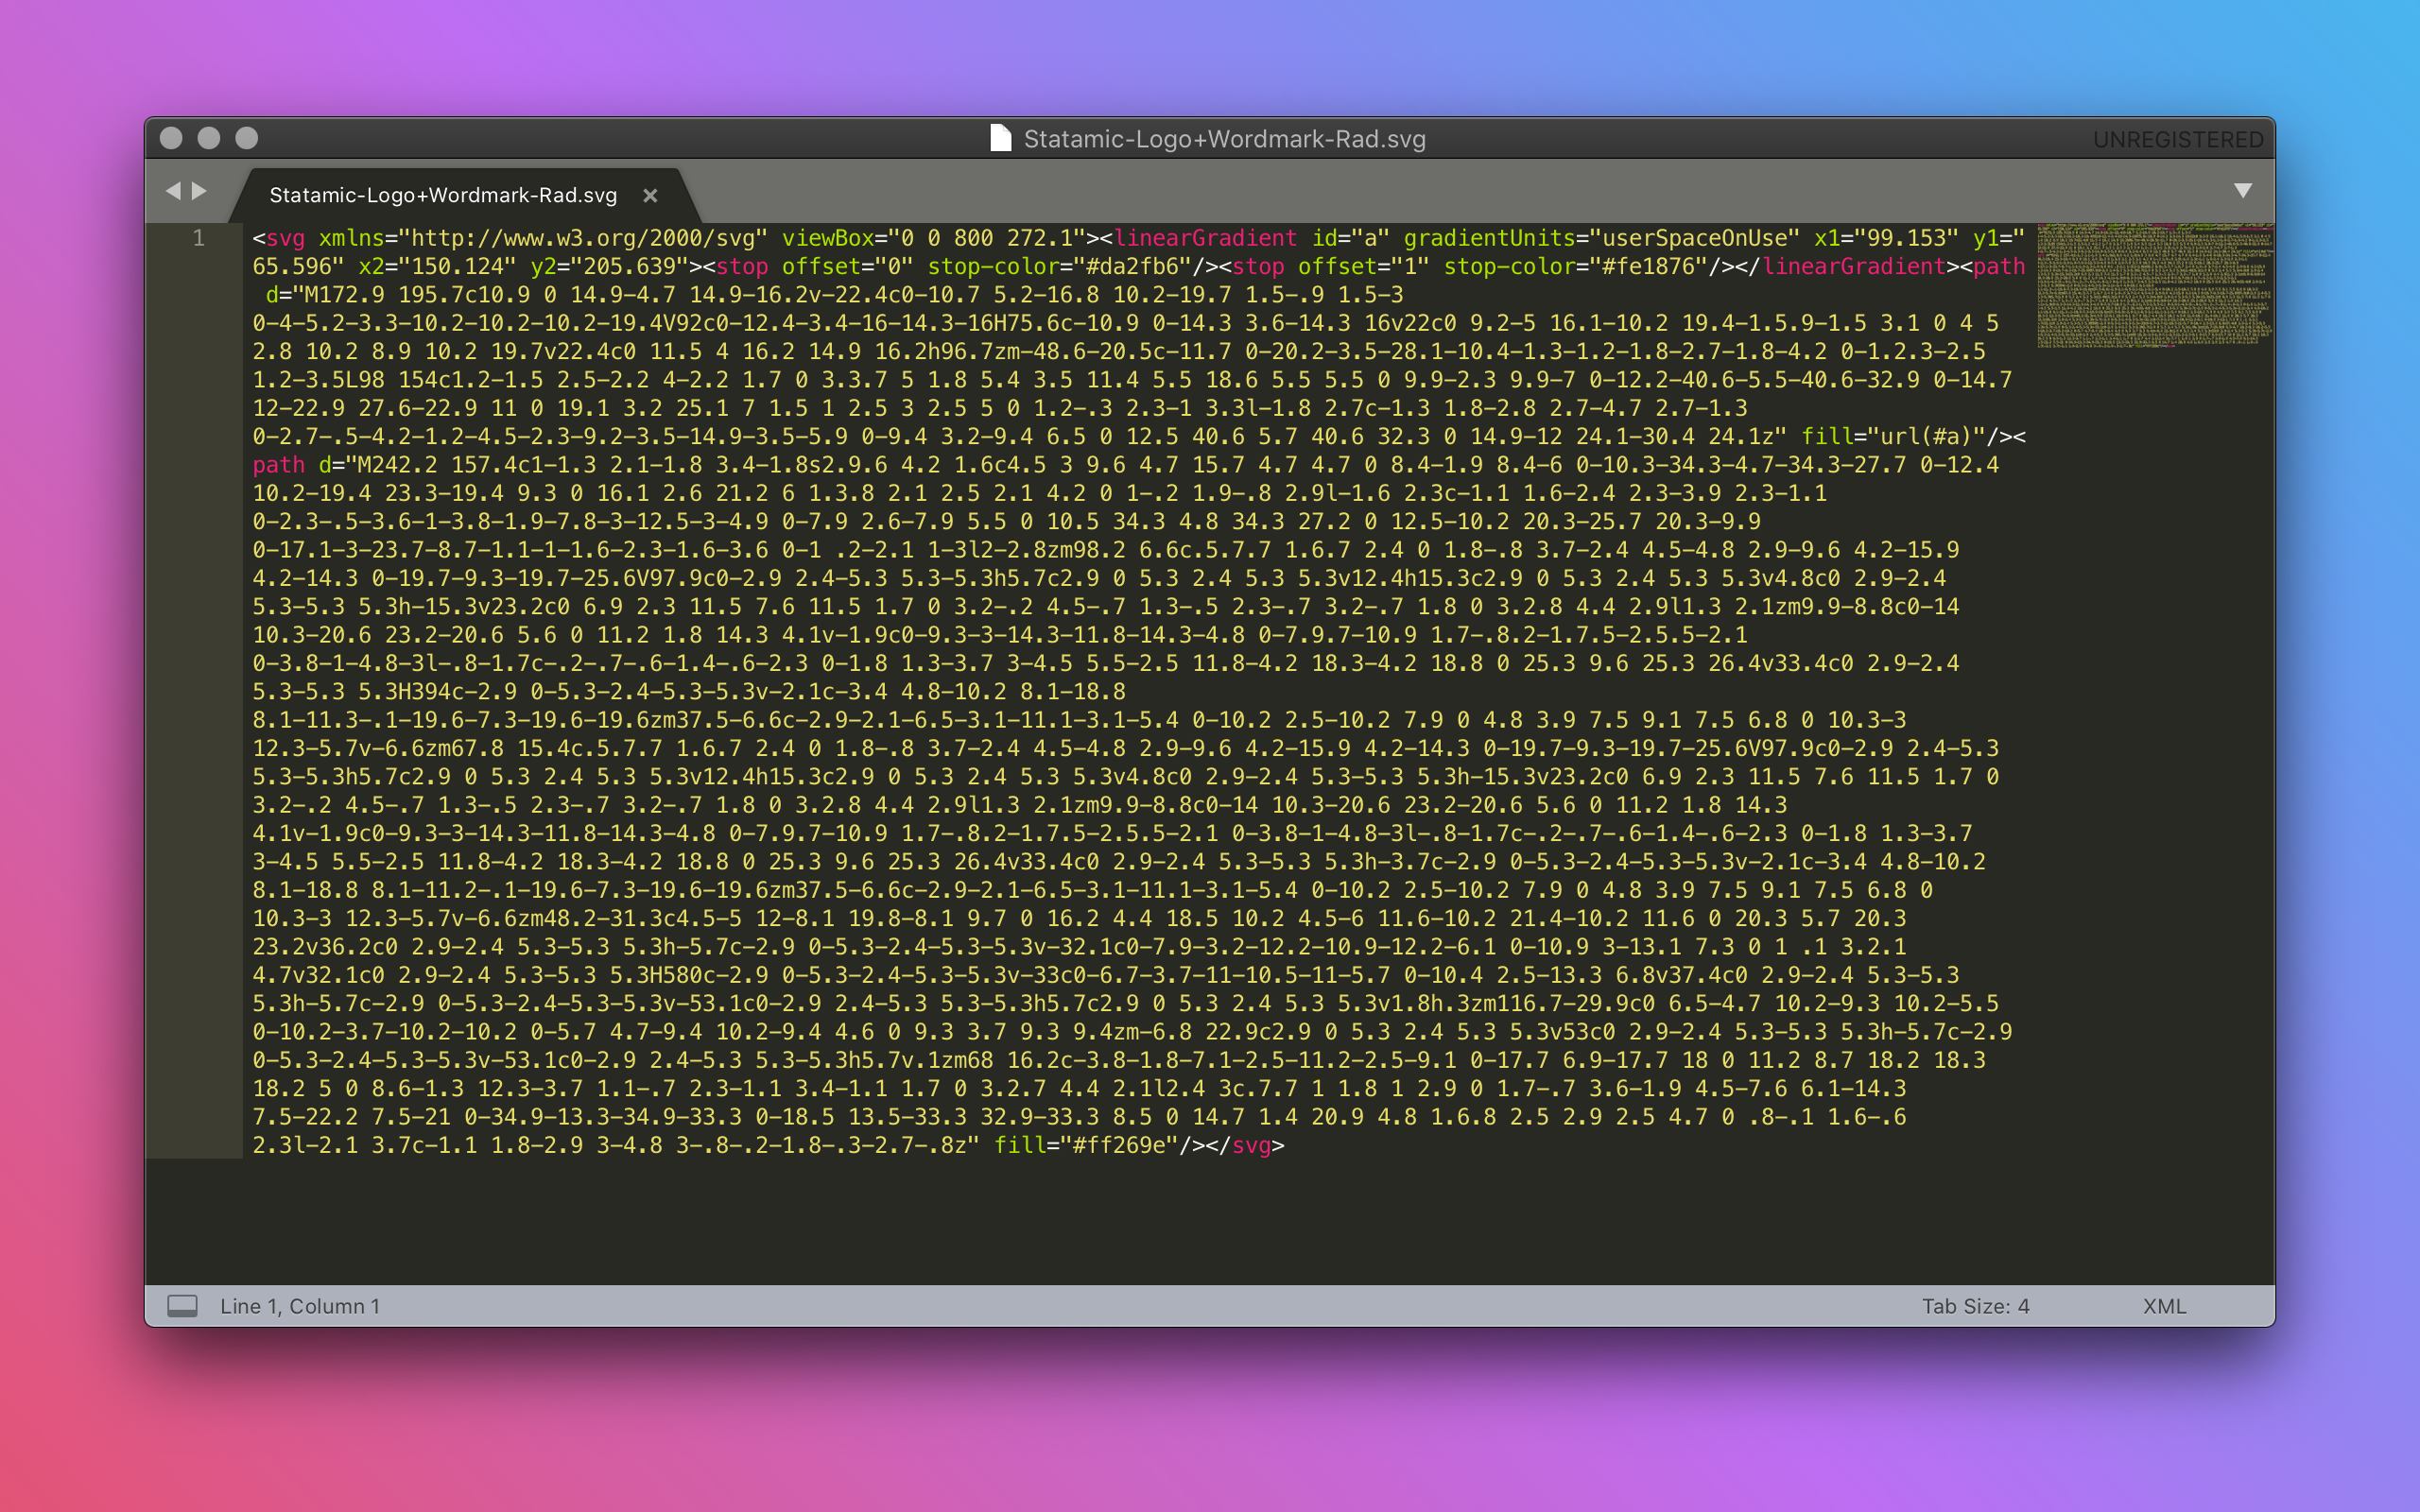The width and height of the screenshot is (2420, 1512).
Task: Click the fill="#ff269e" attribute
Action: pyautogui.click(x=1087, y=1145)
